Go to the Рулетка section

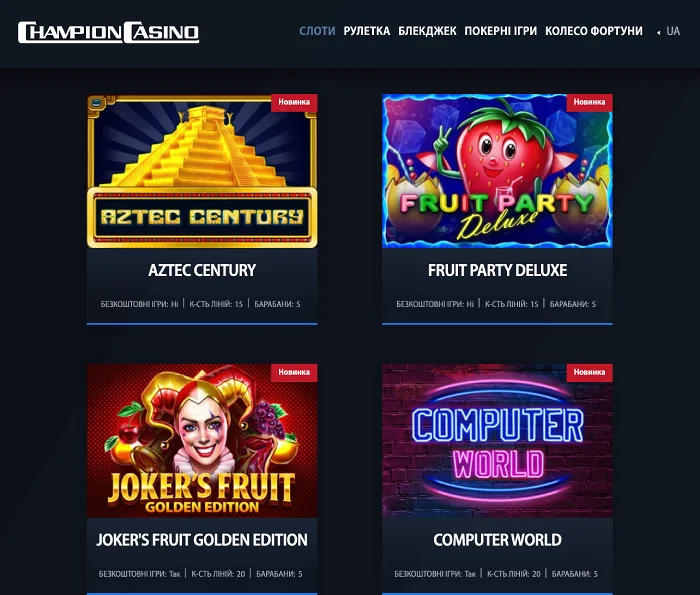coord(367,31)
